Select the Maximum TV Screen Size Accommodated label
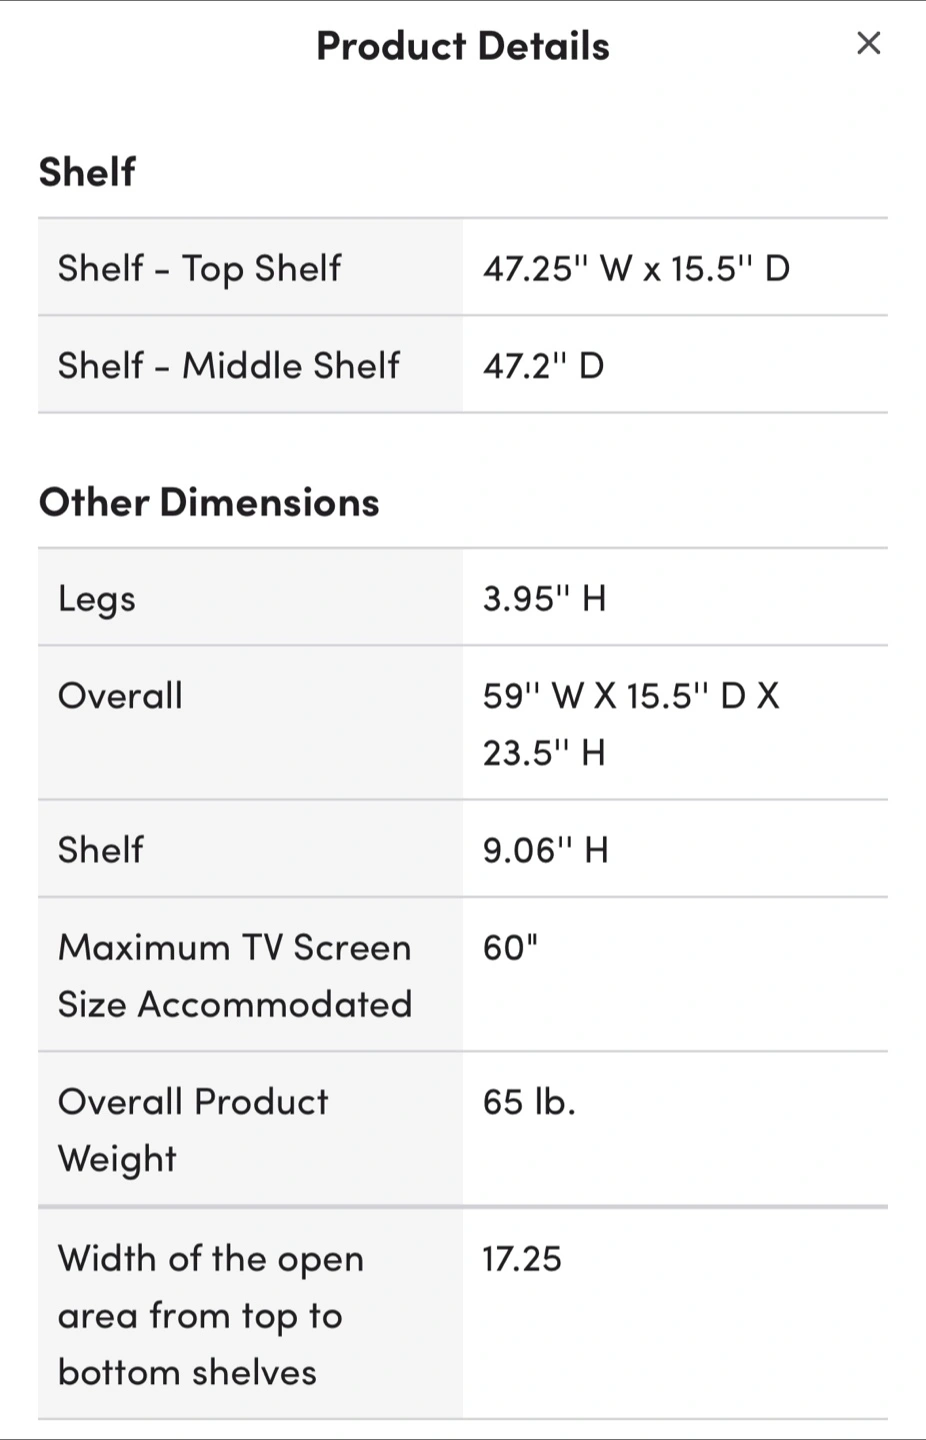This screenshot has height=1440, width=926. 235,975
